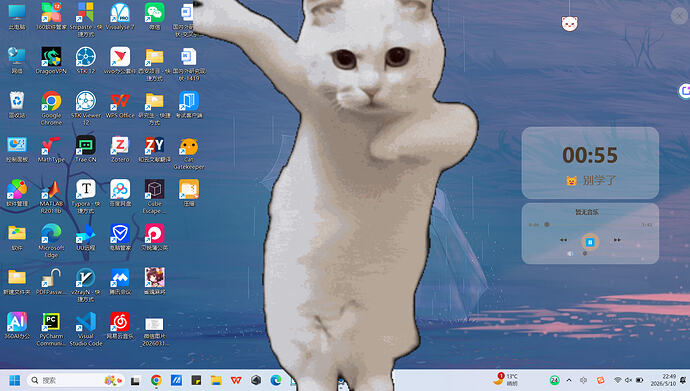Select the anime mahjong game desktop icon
The width and height of the screenshot is (690, 391).
[154, 281]
